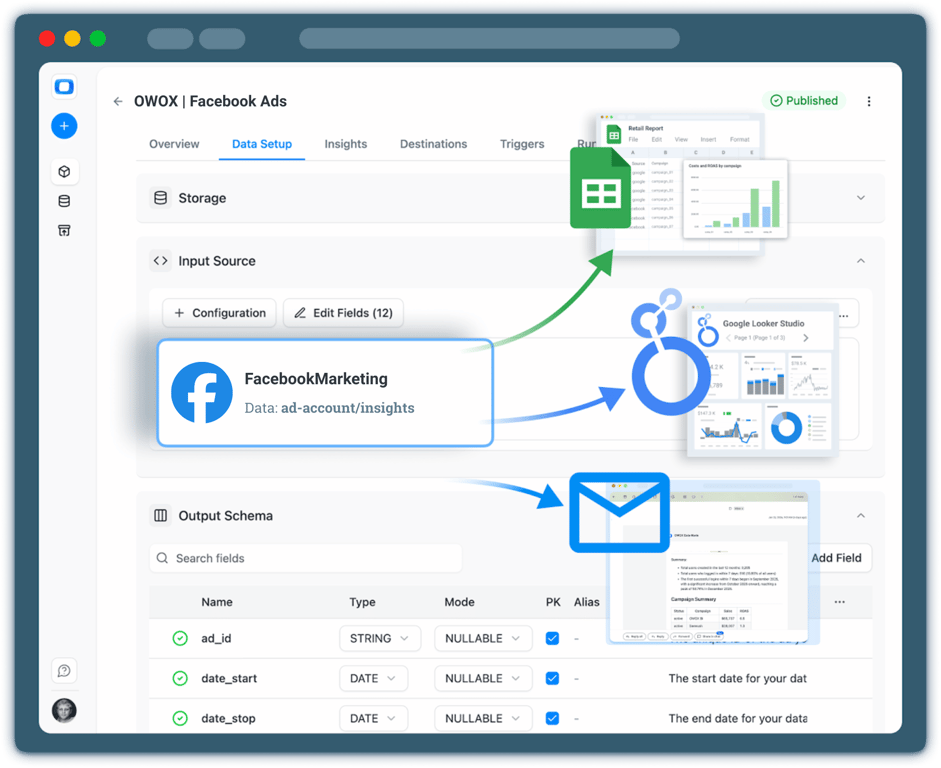Click the Input Source code brackets icon
The image size is (941, 768).
pos(160,261)
